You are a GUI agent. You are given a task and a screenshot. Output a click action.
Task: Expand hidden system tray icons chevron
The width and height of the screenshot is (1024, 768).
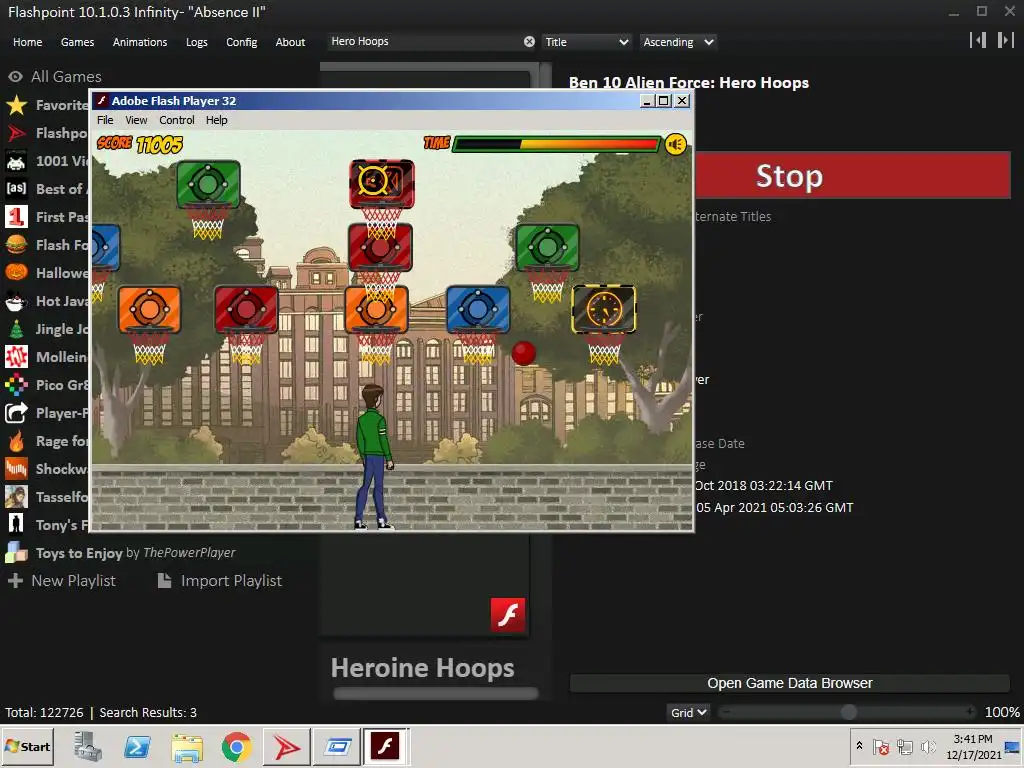click(x=859, y=746)
